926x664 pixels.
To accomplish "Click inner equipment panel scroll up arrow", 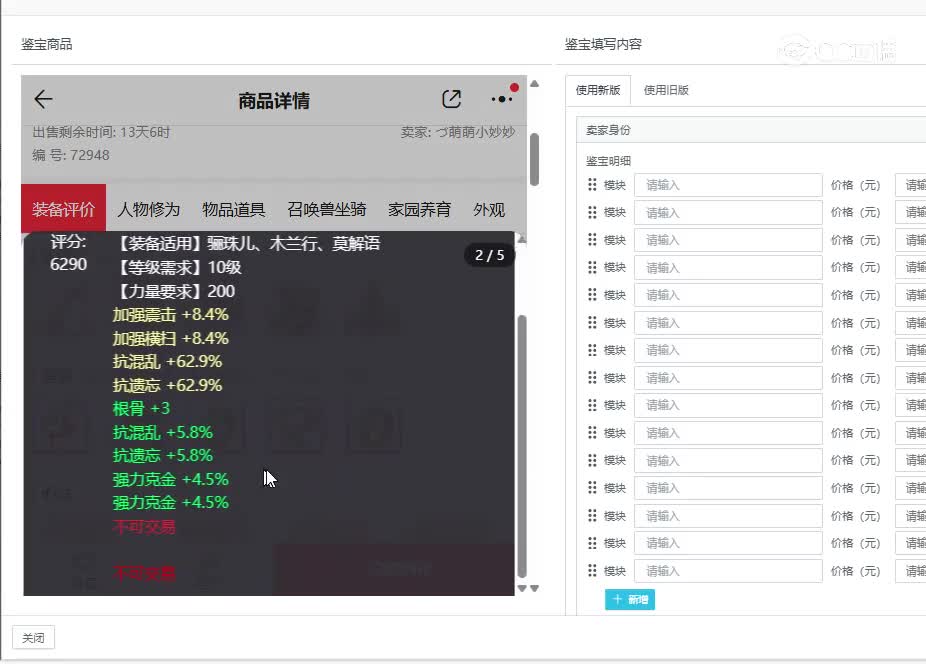I will pos(522,239).
